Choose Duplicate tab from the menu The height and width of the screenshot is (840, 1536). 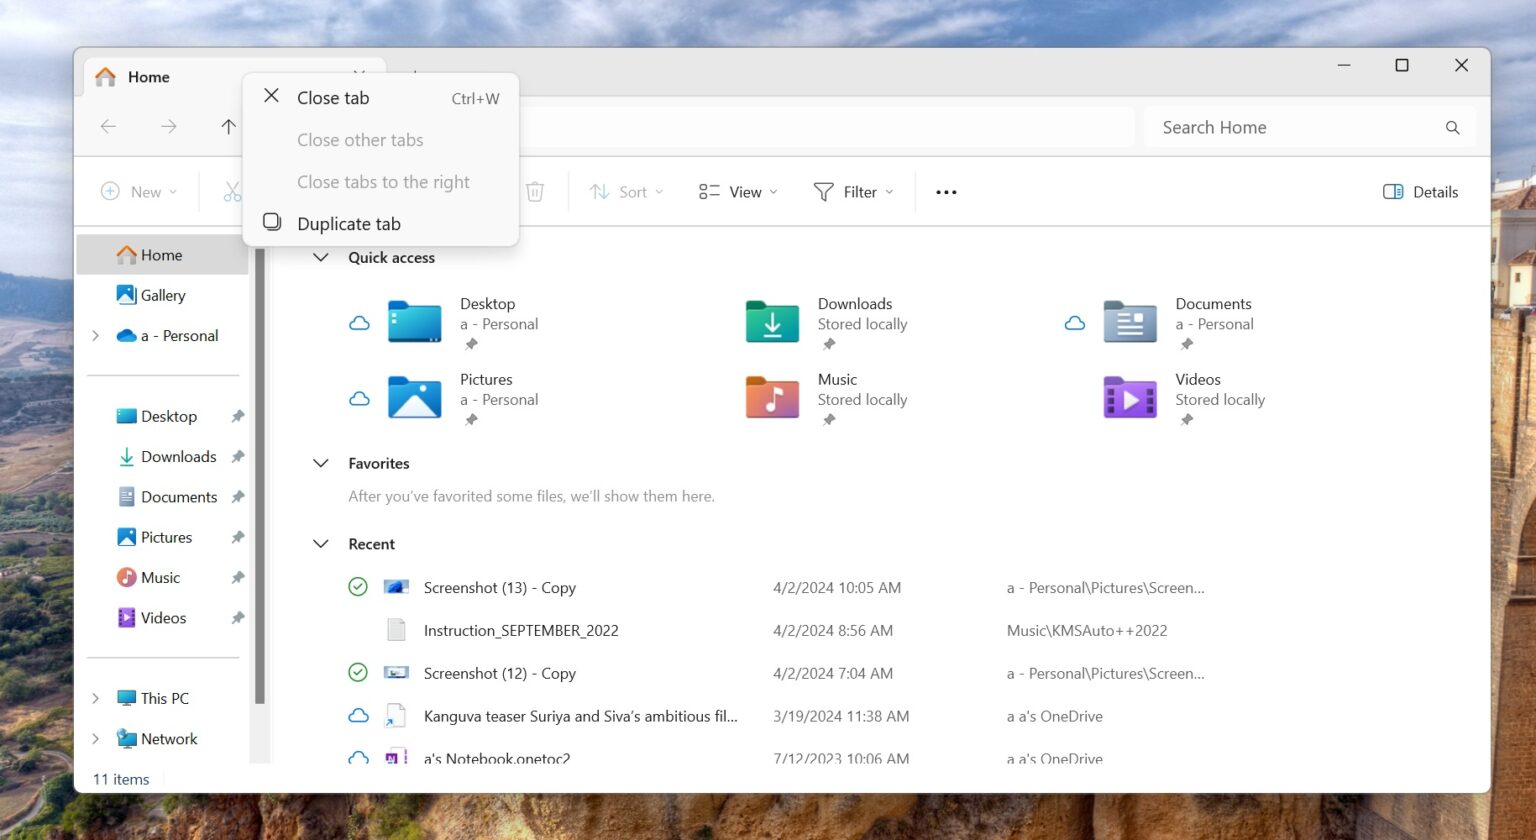[x=348, y=223]
